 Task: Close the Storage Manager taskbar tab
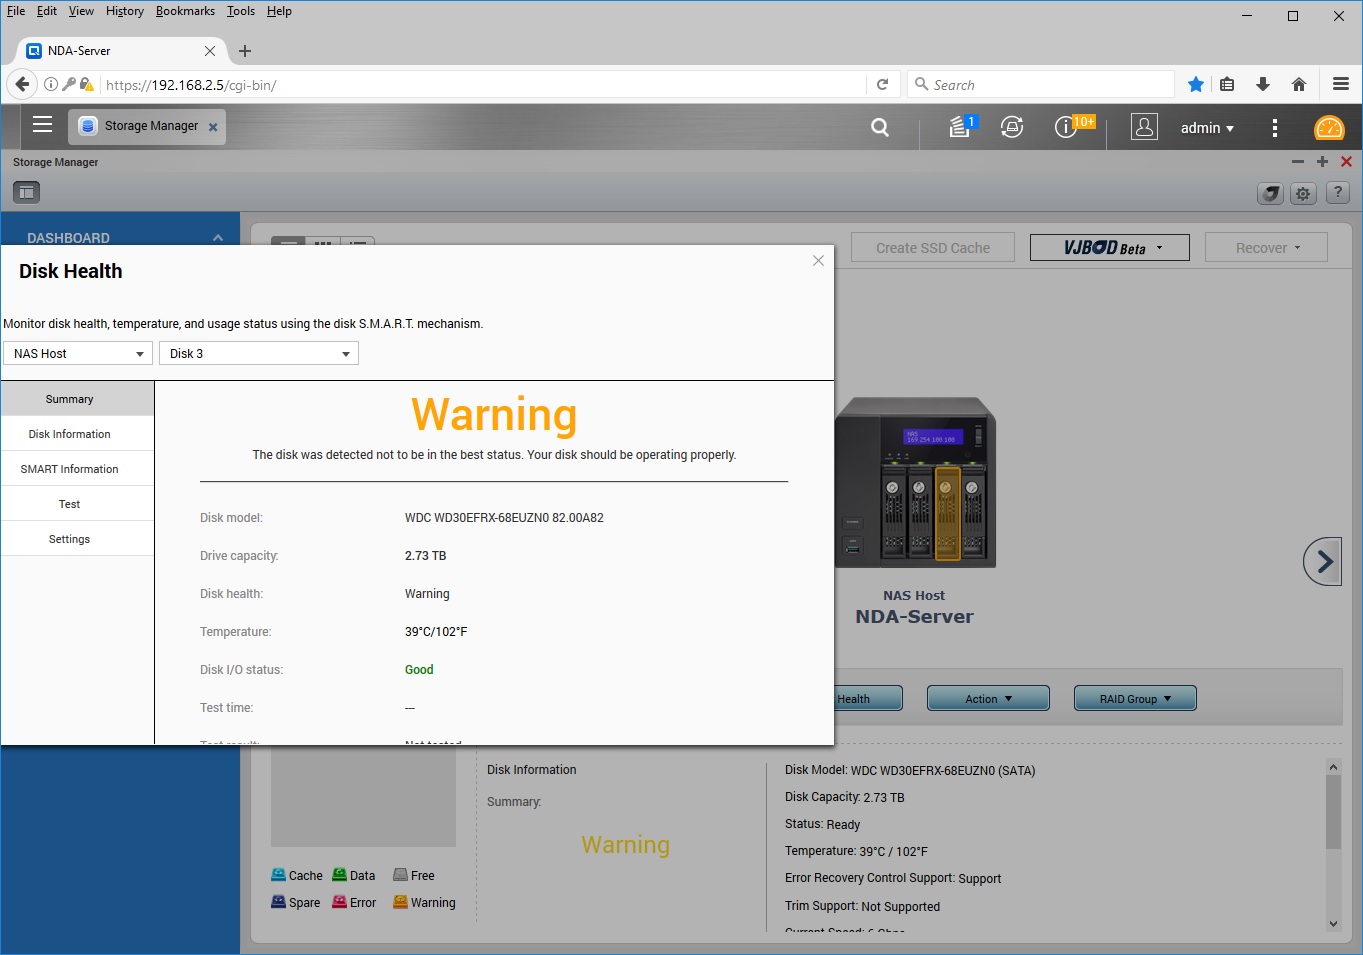point(213,127)
